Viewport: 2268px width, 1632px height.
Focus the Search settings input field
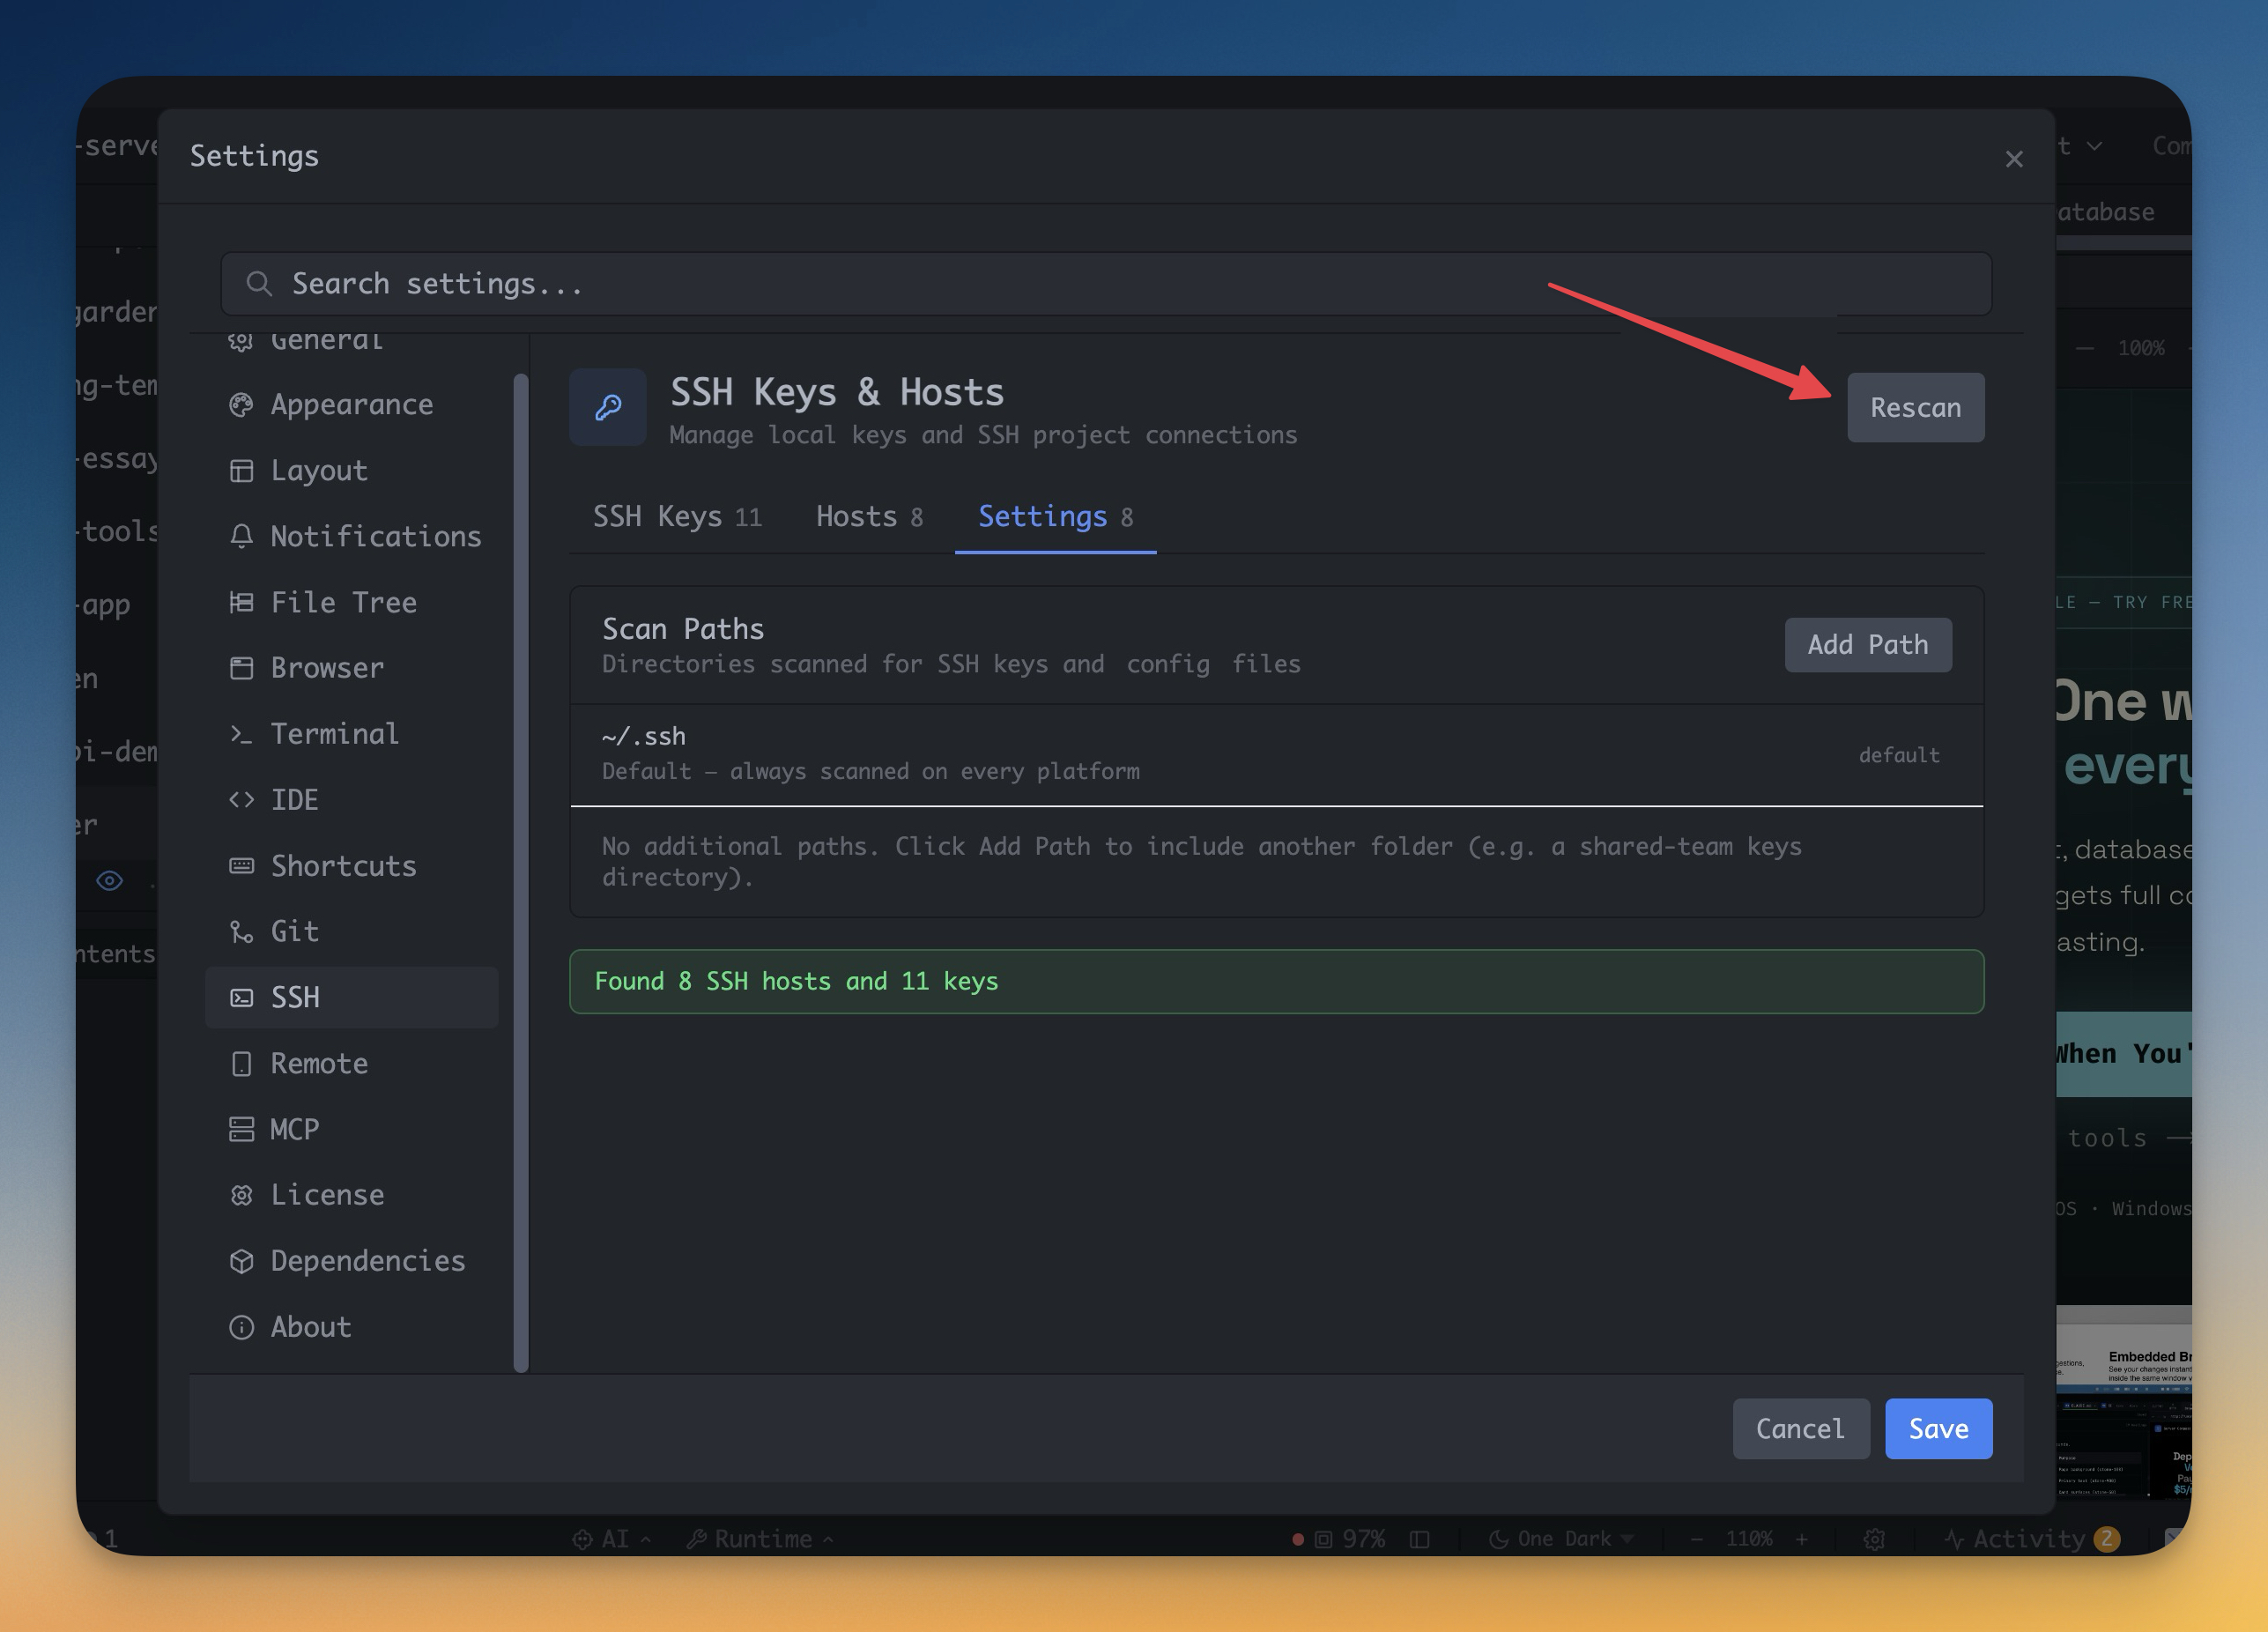[1105, 284]
